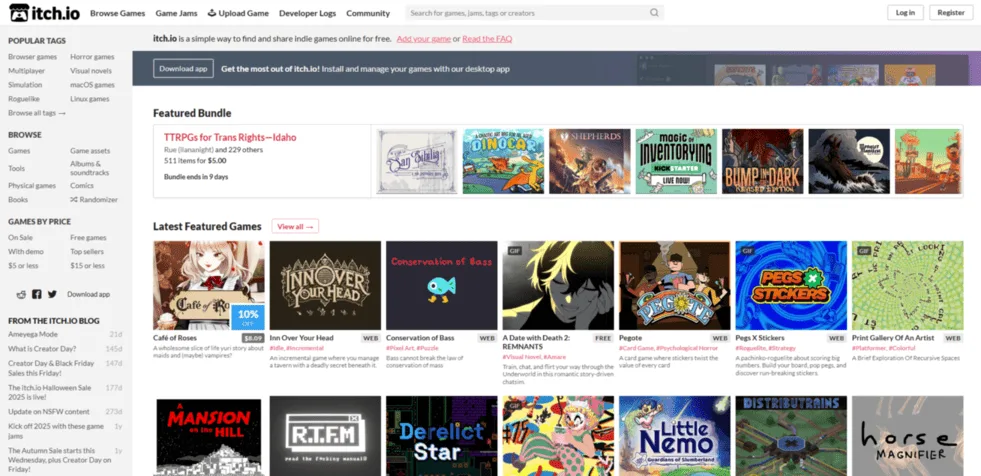
Task: Browse Albums & soundtracks category
Action: coord(89,168)
